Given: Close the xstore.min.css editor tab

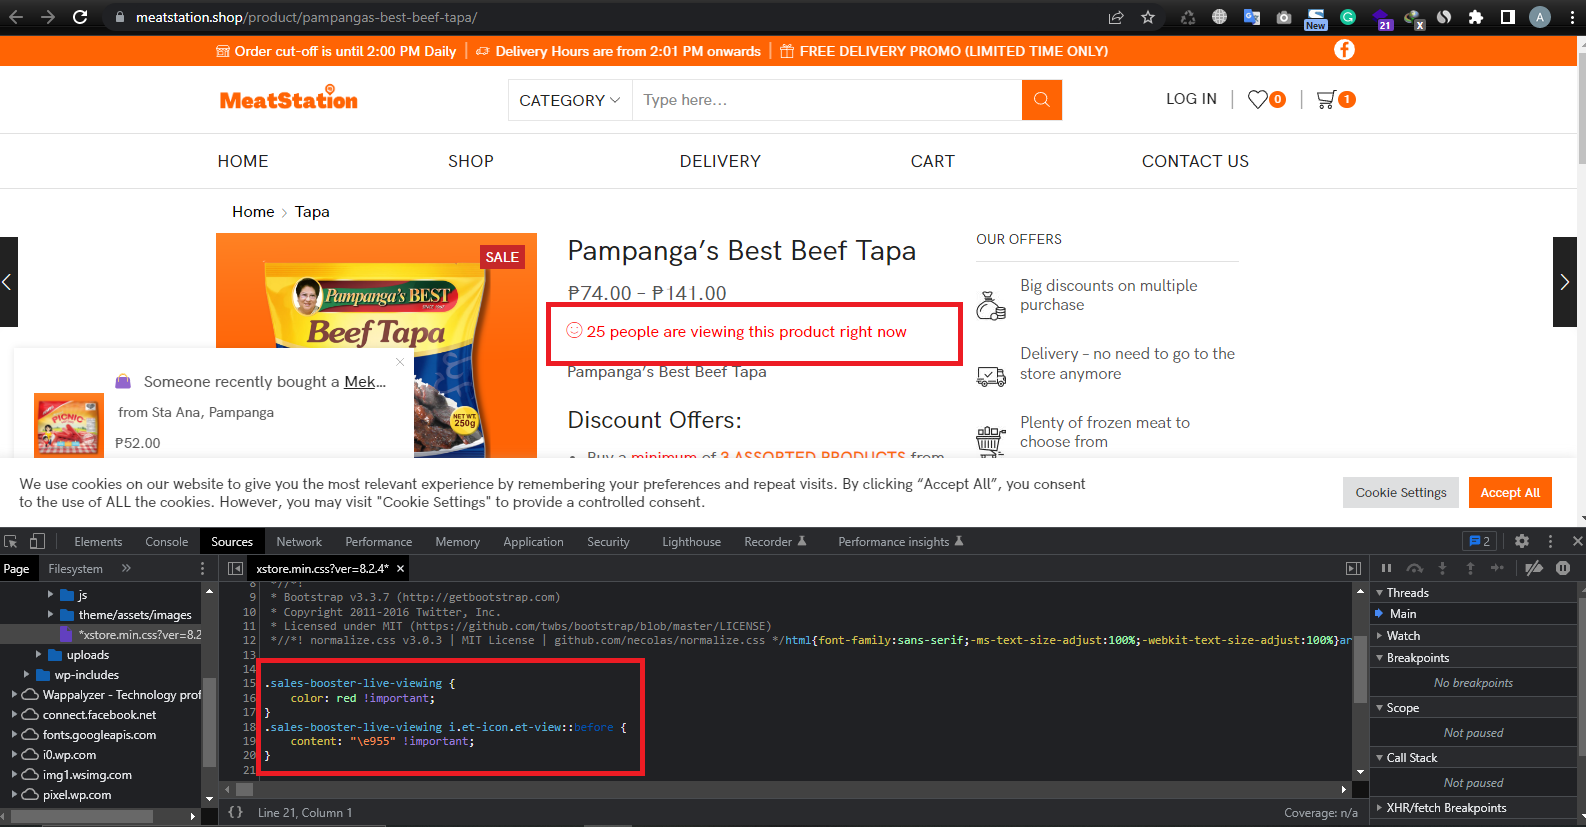Looking at the screenshot, I should coord(400,568).
